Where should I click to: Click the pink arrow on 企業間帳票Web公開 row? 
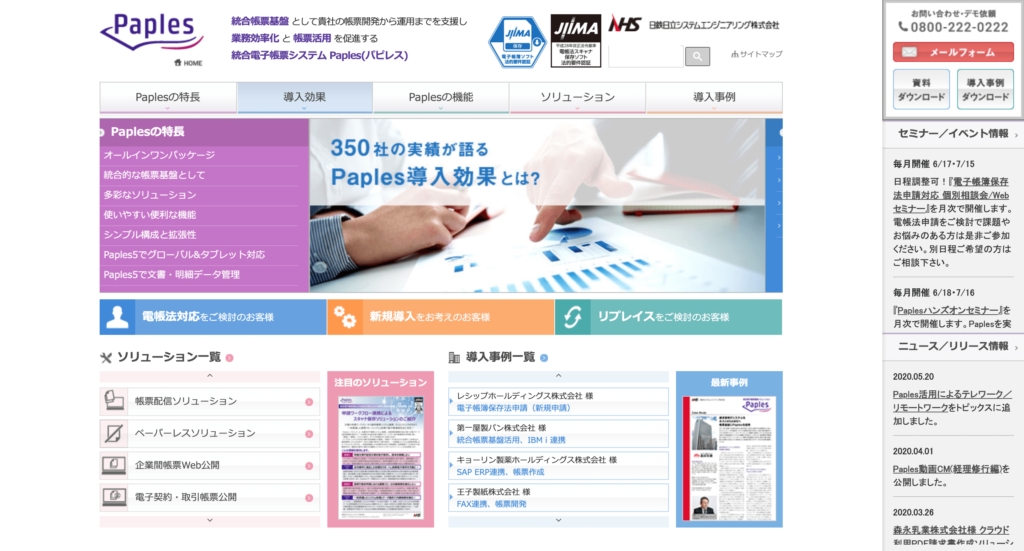click(x=309, y=465)
